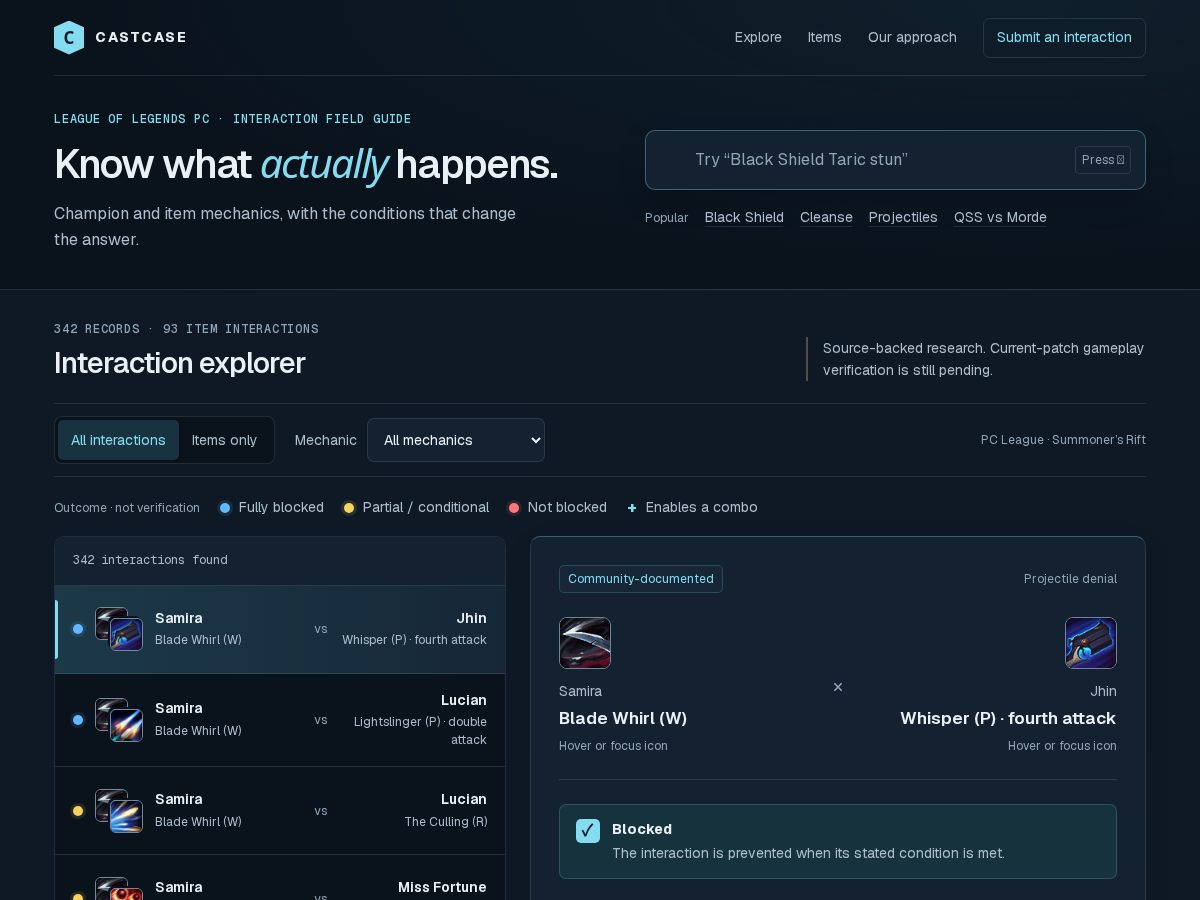Click '342 RECORDS · 93 ITEM INTERACTIONS' text

pyautogui.click(x=186, y=329)
